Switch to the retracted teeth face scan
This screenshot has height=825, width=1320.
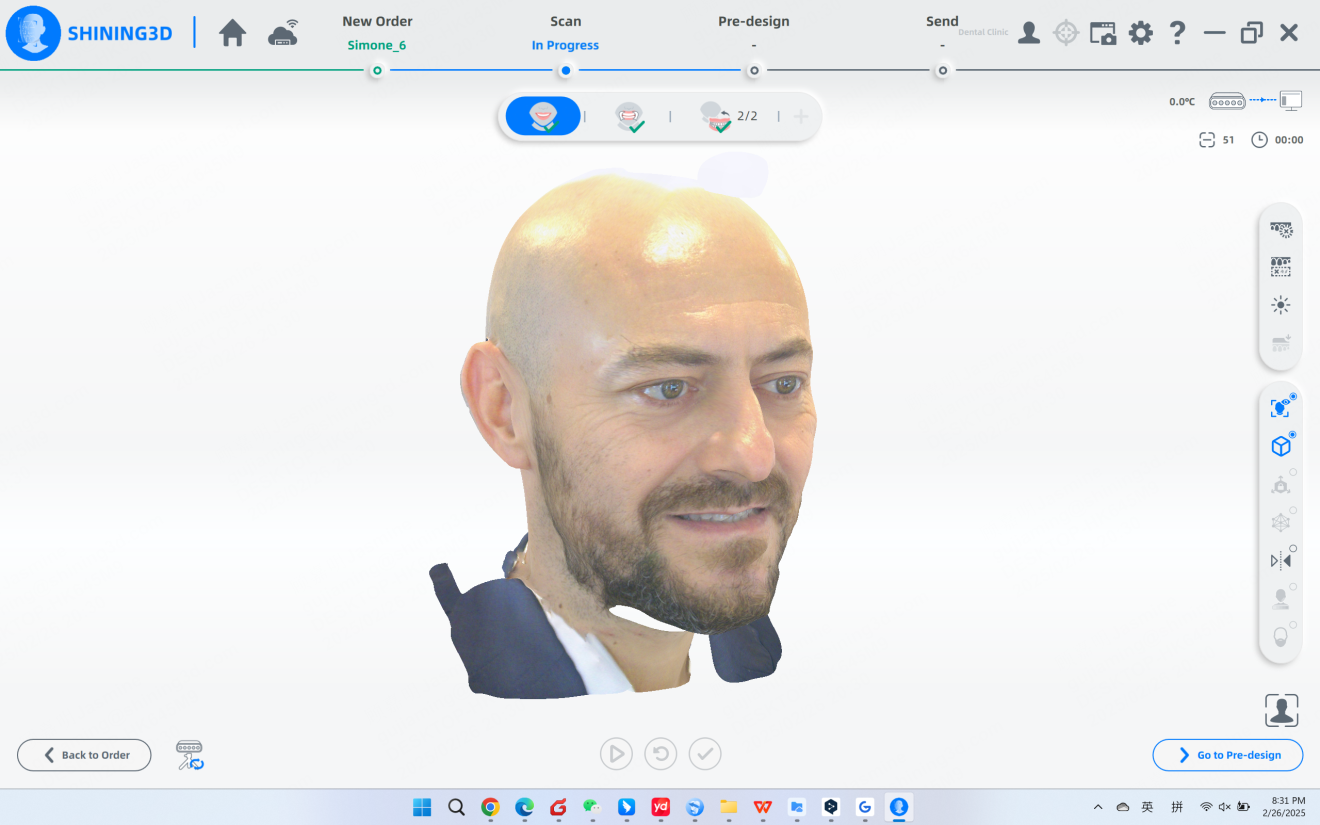(x=628, y=117)
